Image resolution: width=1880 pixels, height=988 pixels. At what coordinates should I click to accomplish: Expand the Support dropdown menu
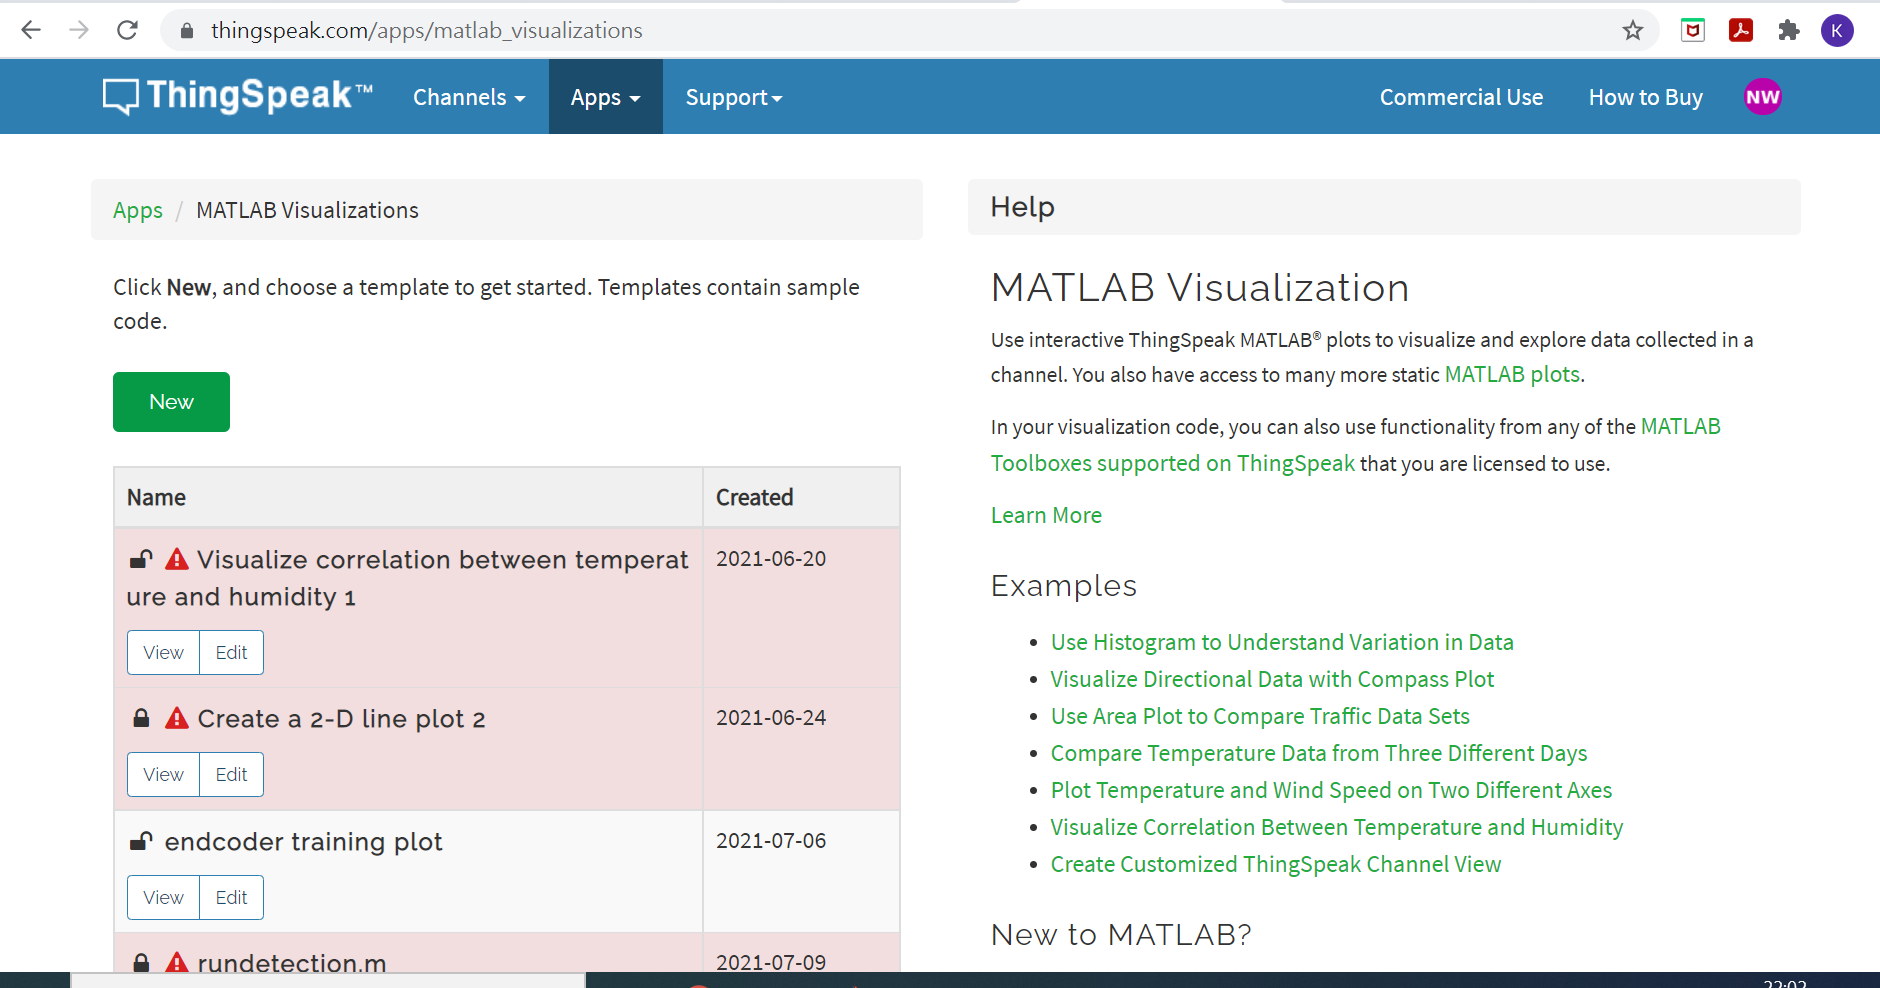coord(733,97)
